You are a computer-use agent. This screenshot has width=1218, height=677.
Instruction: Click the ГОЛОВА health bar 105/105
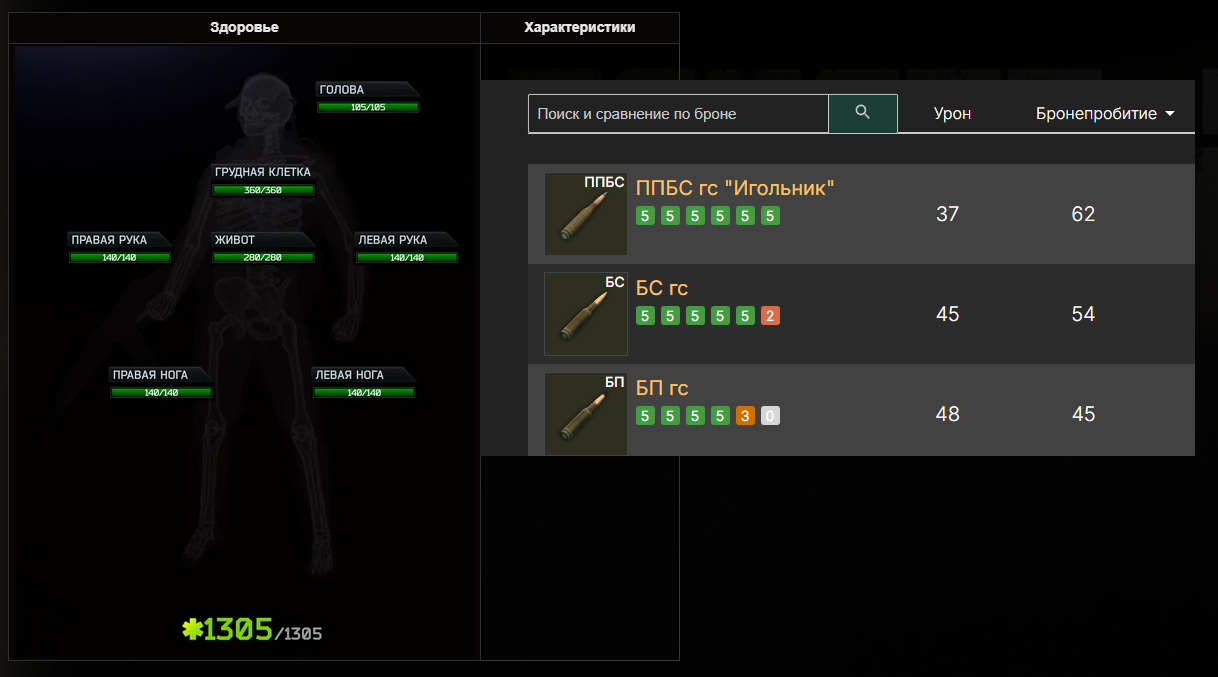tap(368, 107)
